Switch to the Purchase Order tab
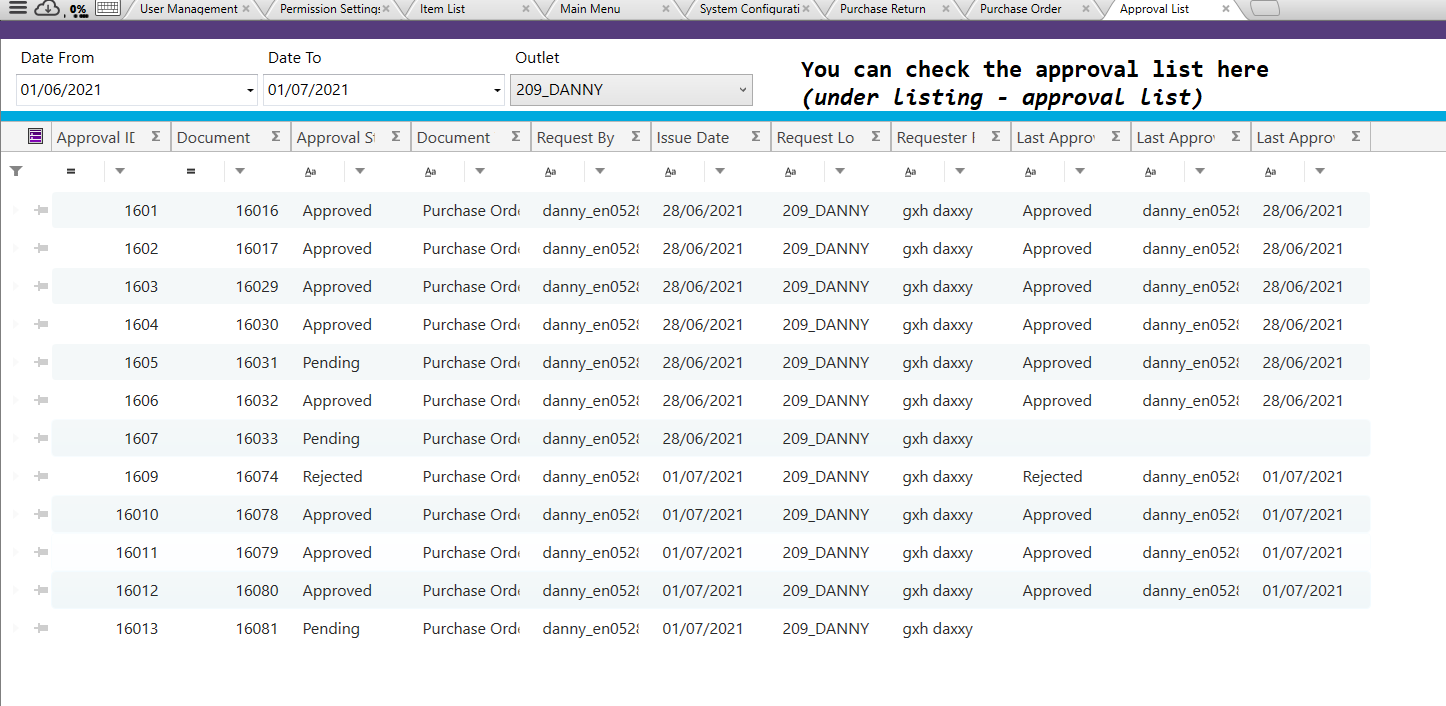The image size is (1446, 706). (1020, 9)
